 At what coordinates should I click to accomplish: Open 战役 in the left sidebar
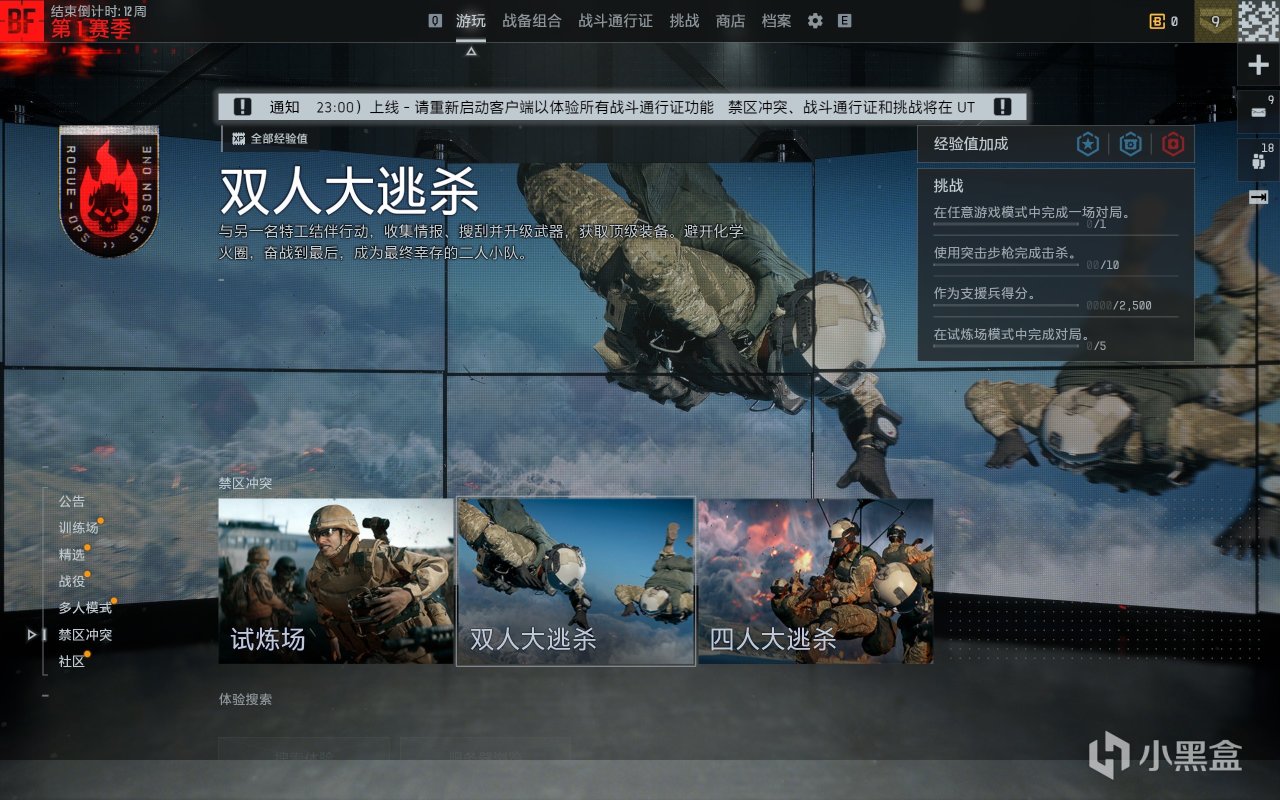pyautogui.click(x=72, y=581)
